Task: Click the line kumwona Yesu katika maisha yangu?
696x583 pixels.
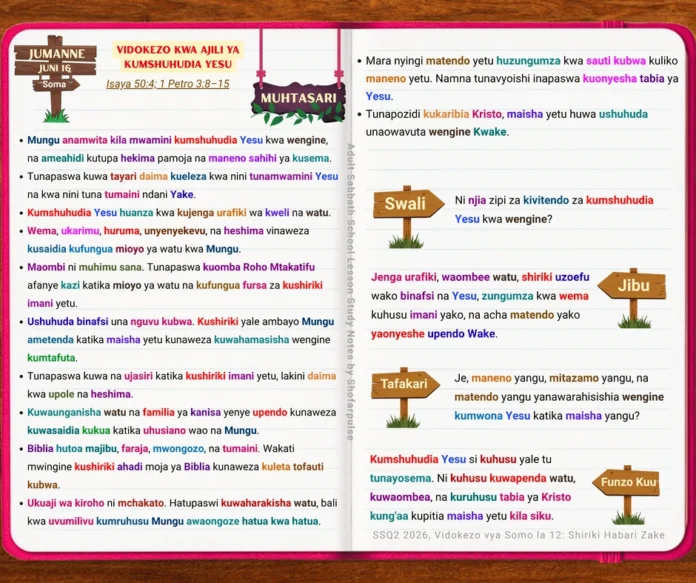Action: pyautogui.click(x=547, y=416)
